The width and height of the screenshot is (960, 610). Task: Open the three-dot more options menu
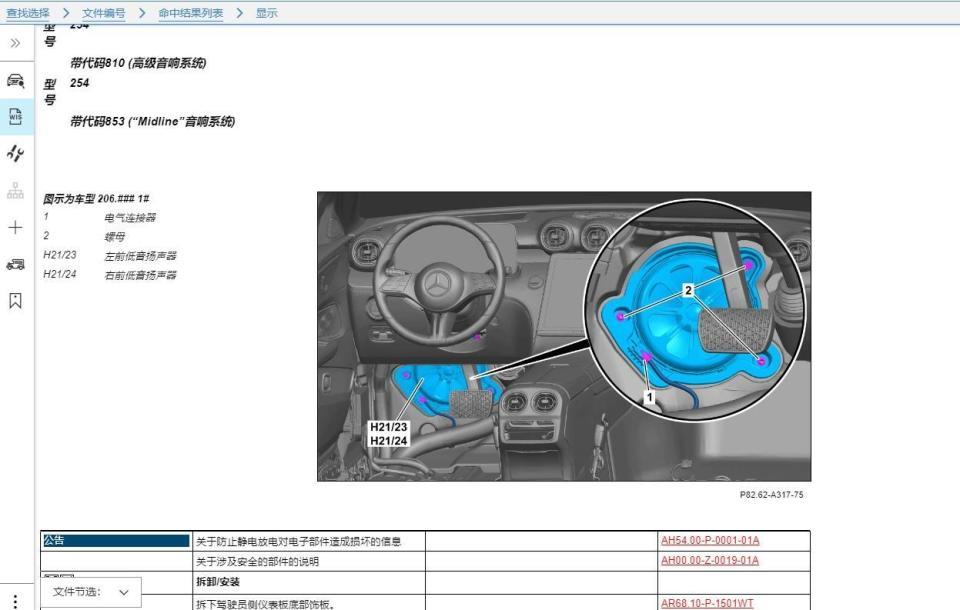(x=15, y=601)
